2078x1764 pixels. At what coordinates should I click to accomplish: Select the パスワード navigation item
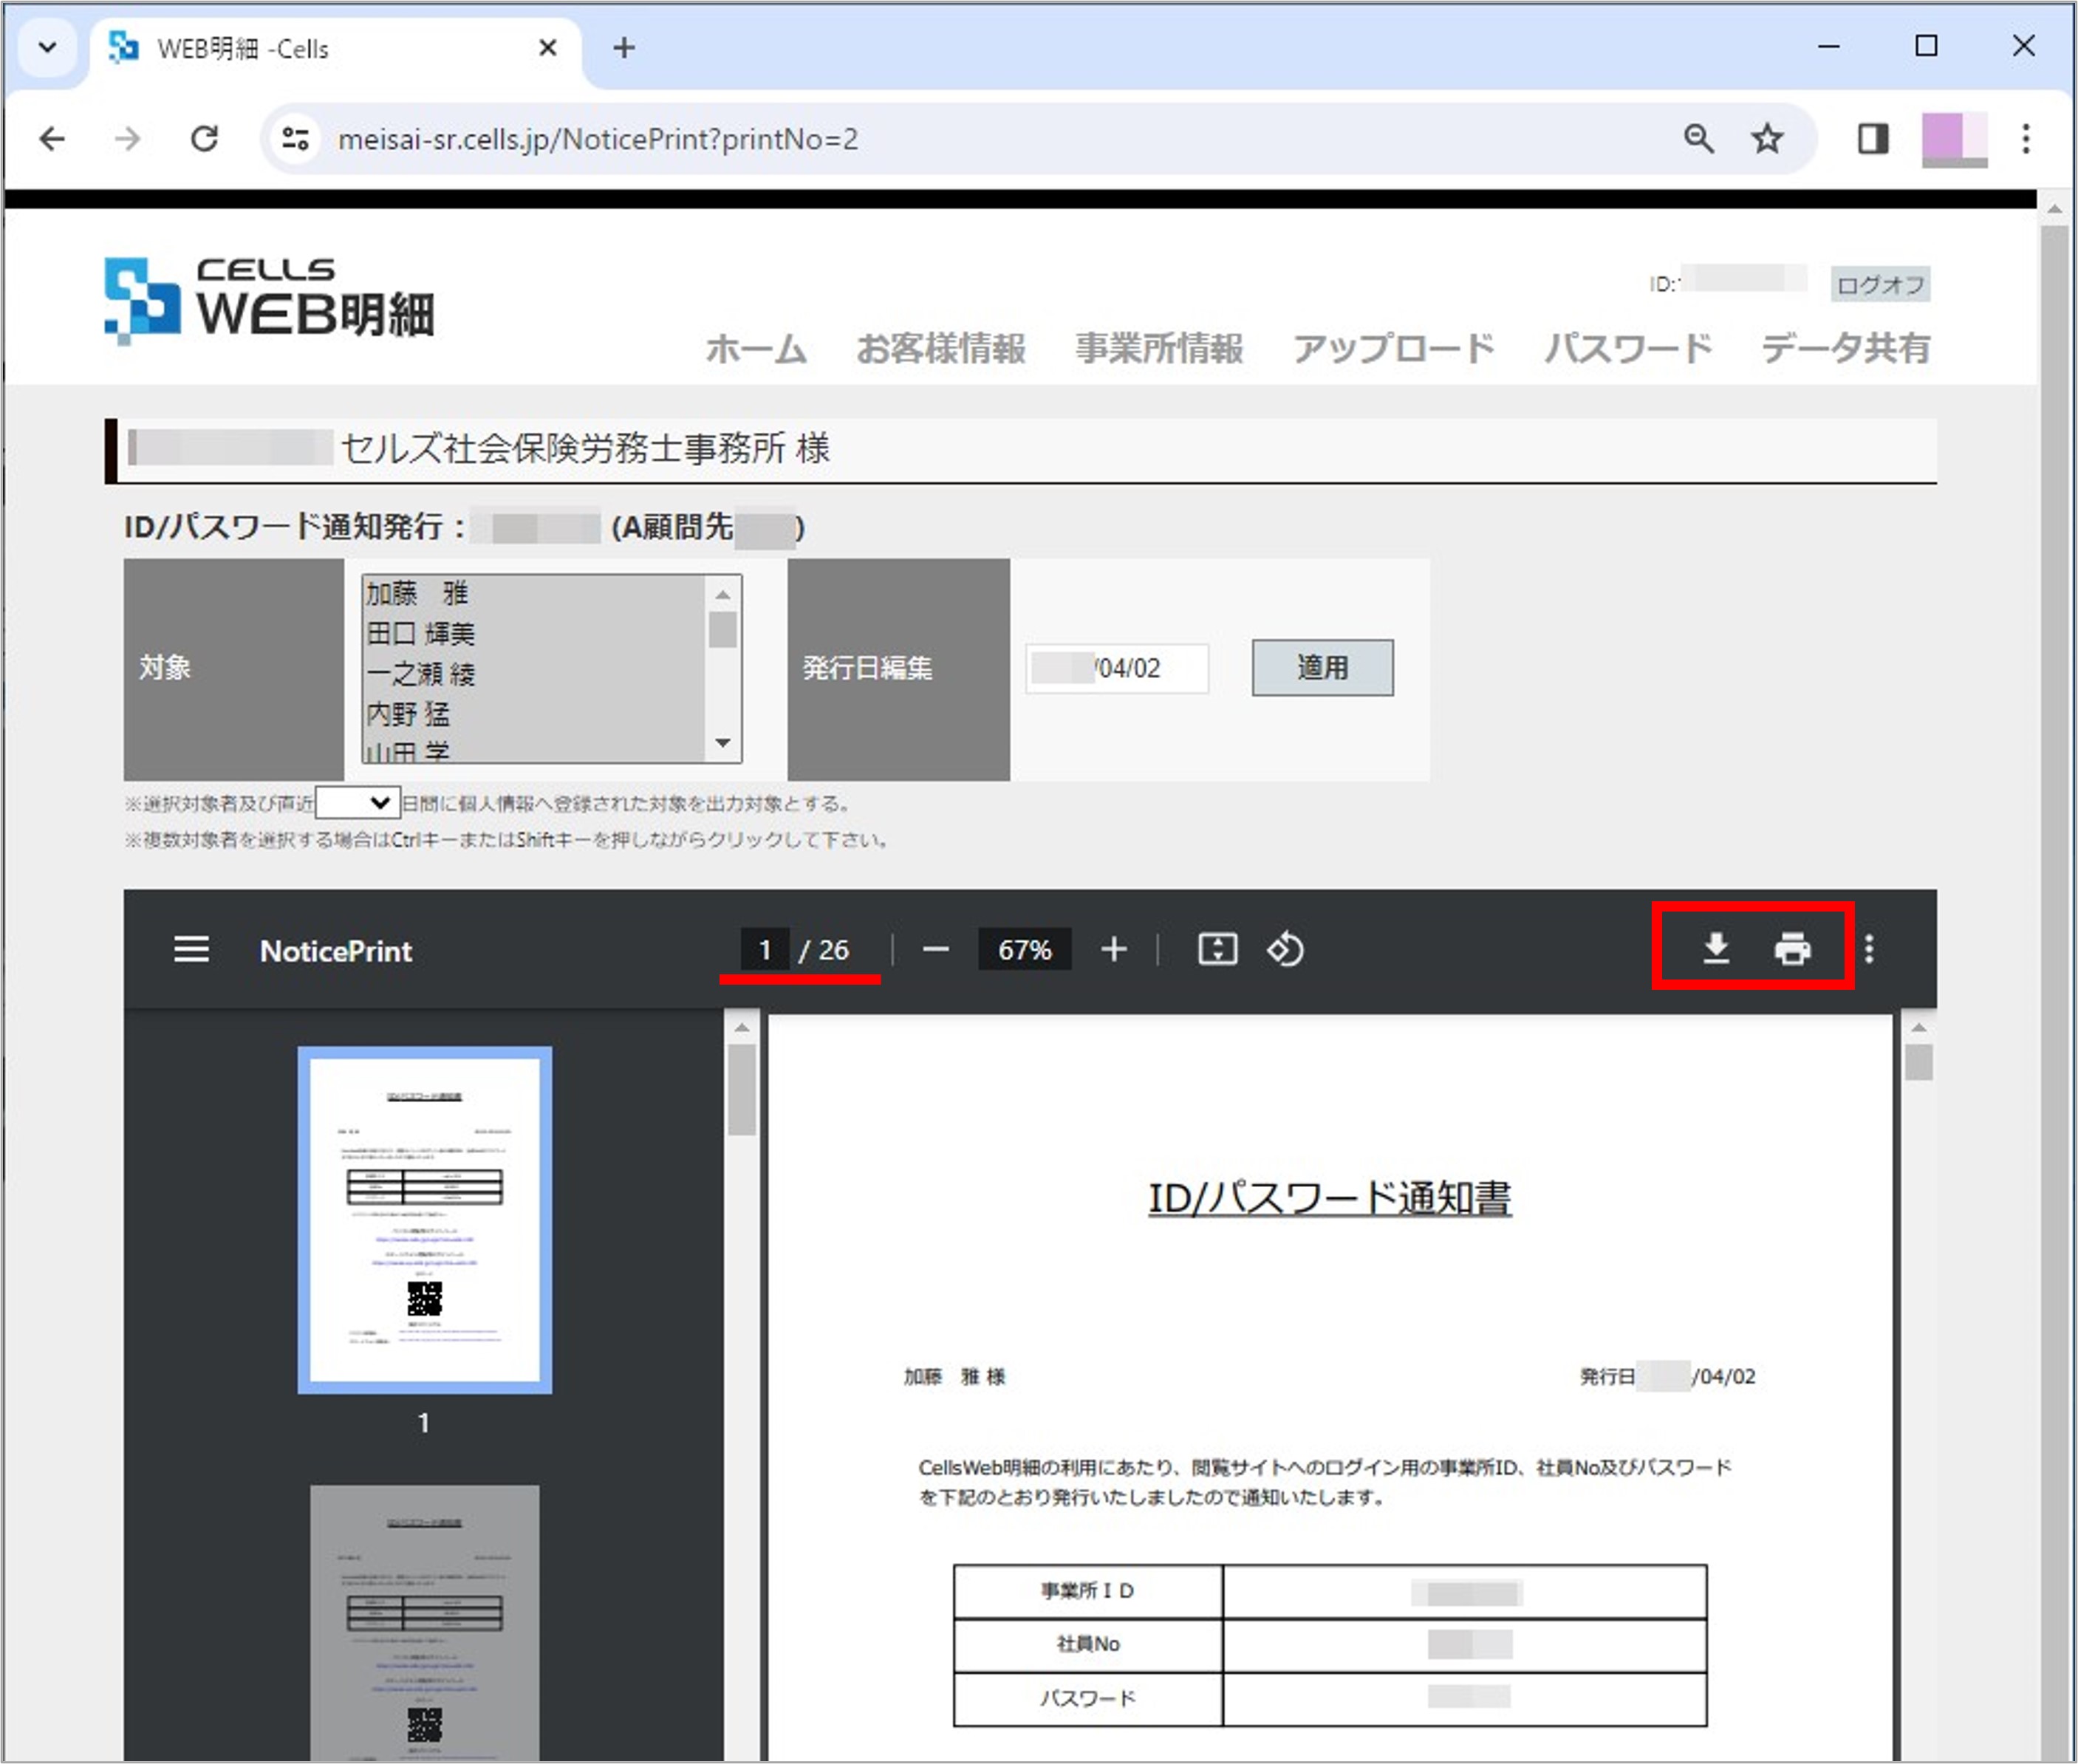click(x=1629, y=349)
